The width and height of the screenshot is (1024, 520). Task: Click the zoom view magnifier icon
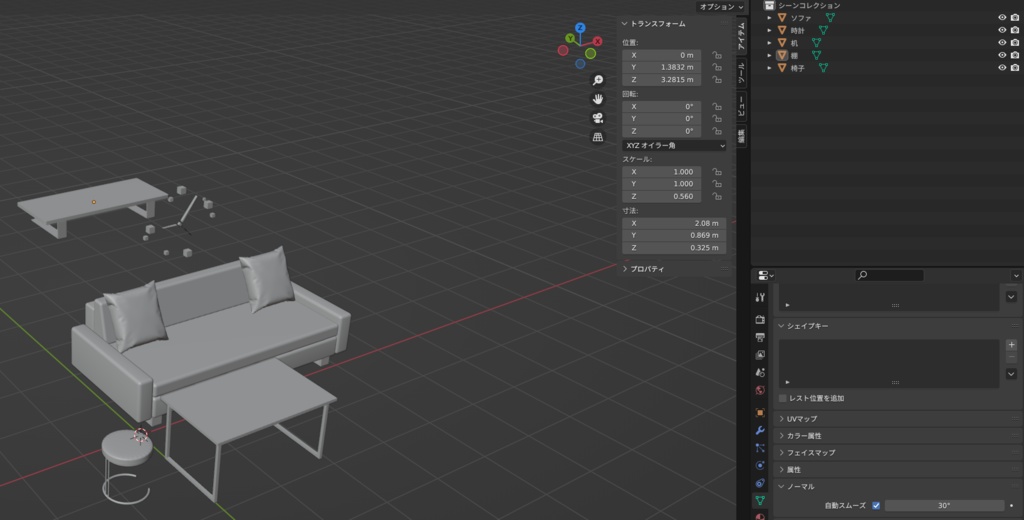pyautogui.click(x=597, y=80)
